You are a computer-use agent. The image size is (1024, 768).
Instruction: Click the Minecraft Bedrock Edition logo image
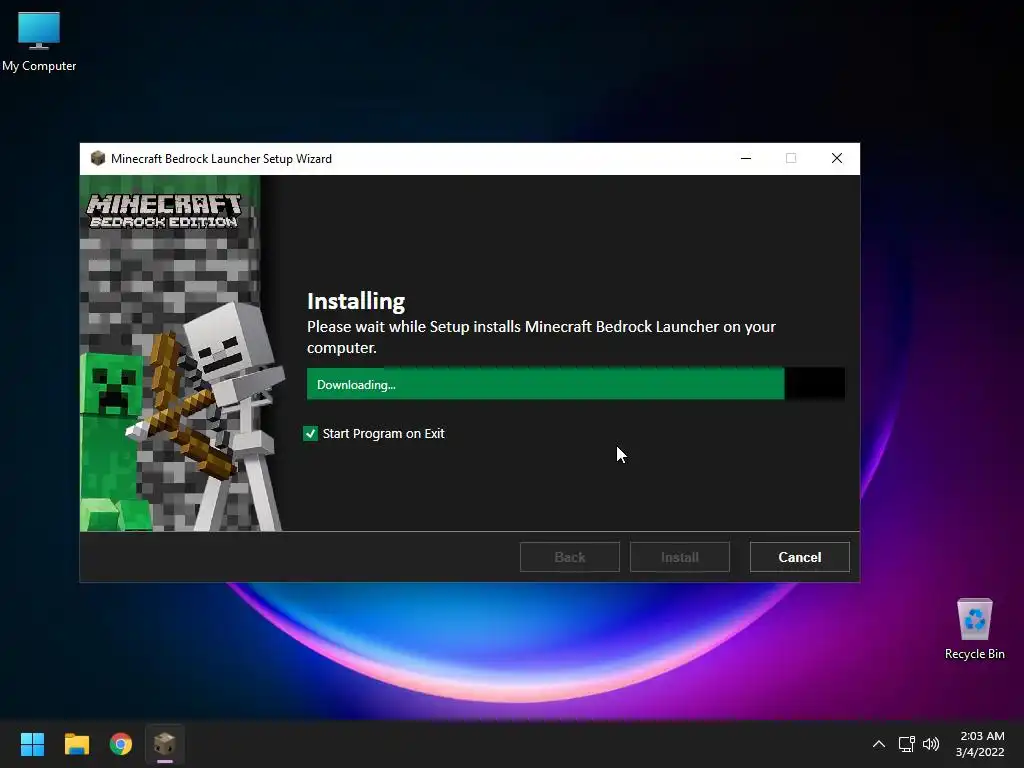(163, 211)
